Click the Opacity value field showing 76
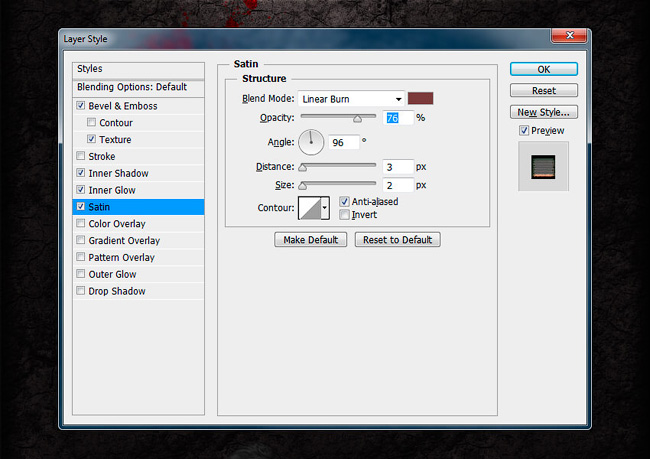This screenshot has width=650, height=459. click(x=398, y=118)
